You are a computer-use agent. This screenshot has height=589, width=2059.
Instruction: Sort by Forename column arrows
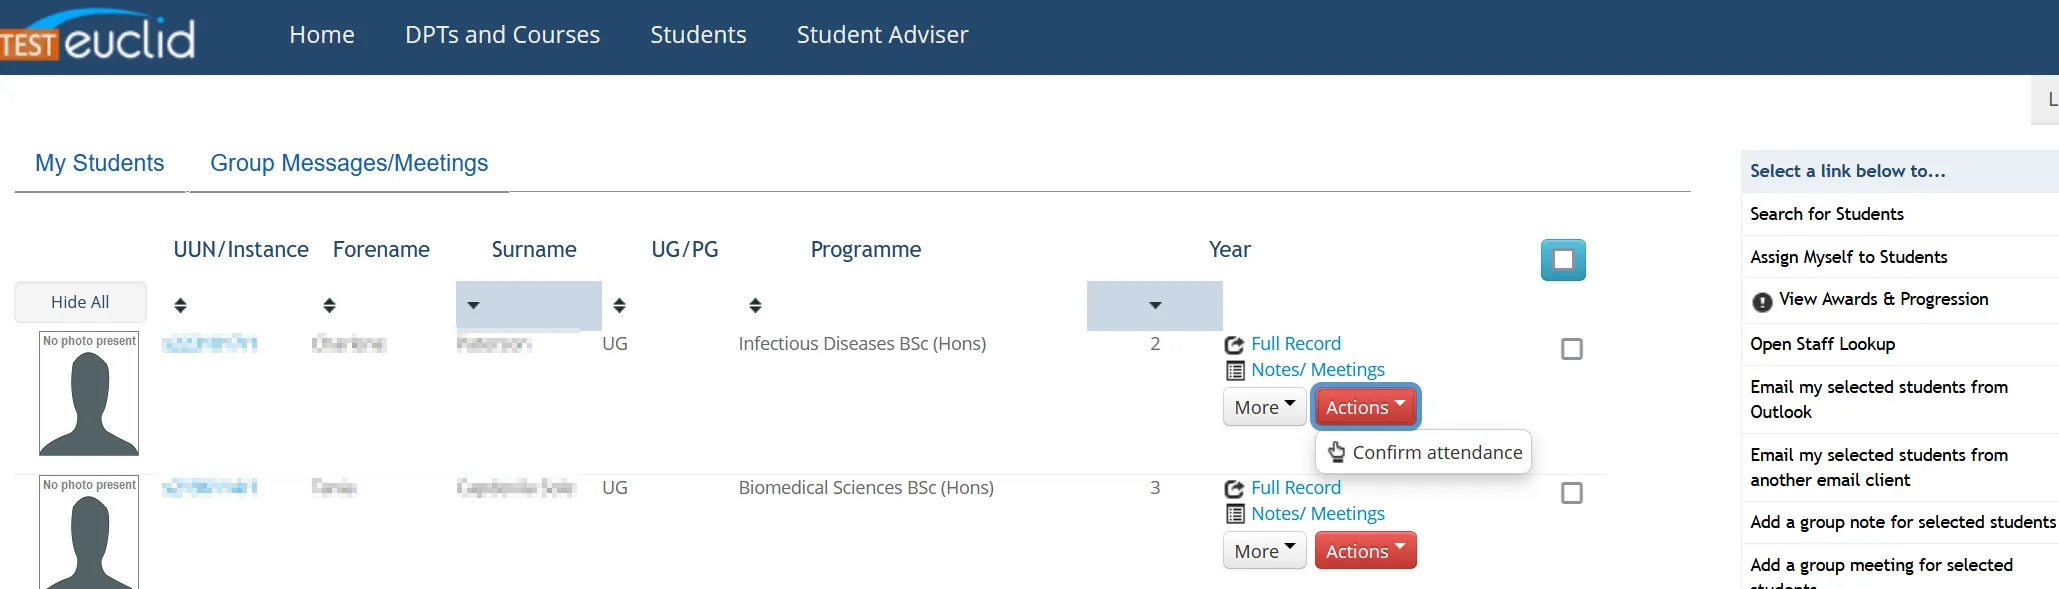(329, 305)
